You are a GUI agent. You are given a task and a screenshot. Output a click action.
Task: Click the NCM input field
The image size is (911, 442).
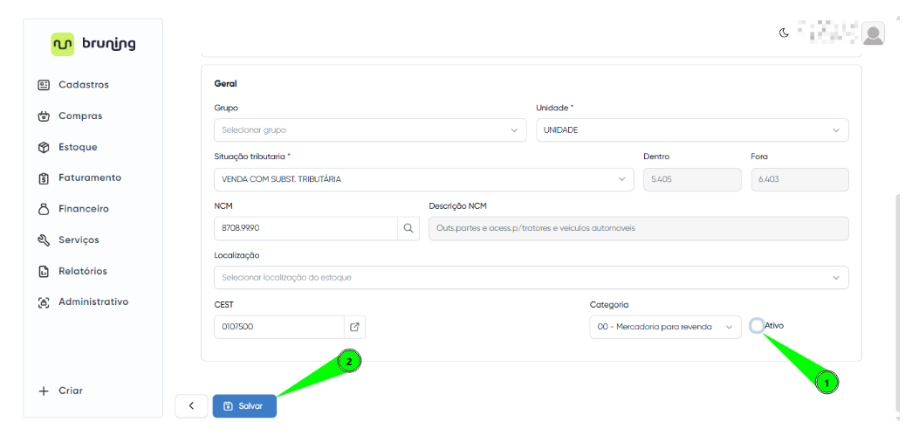tap(305, 228)
